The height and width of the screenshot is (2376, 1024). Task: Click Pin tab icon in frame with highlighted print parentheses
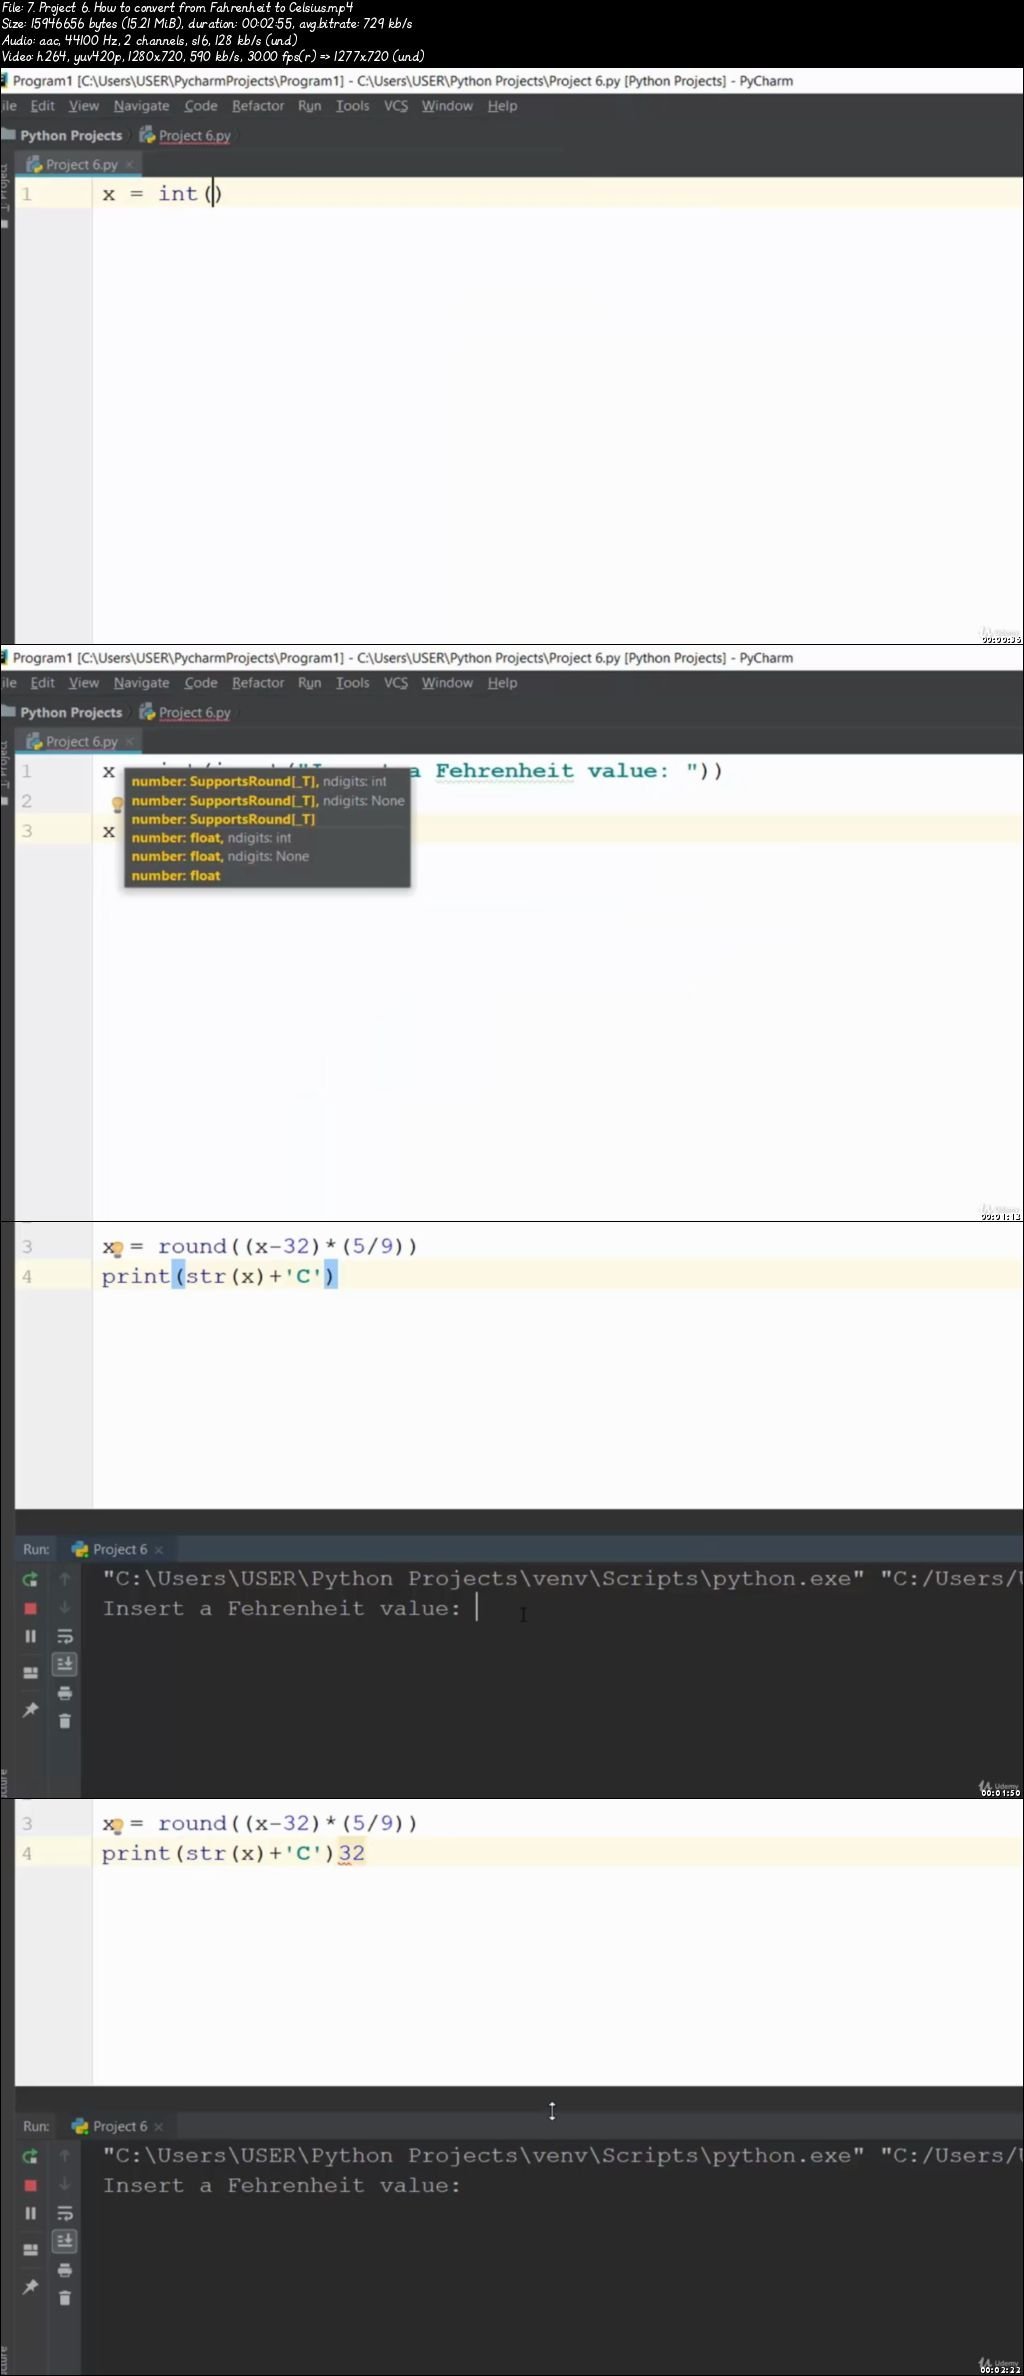coord(30,1709)
